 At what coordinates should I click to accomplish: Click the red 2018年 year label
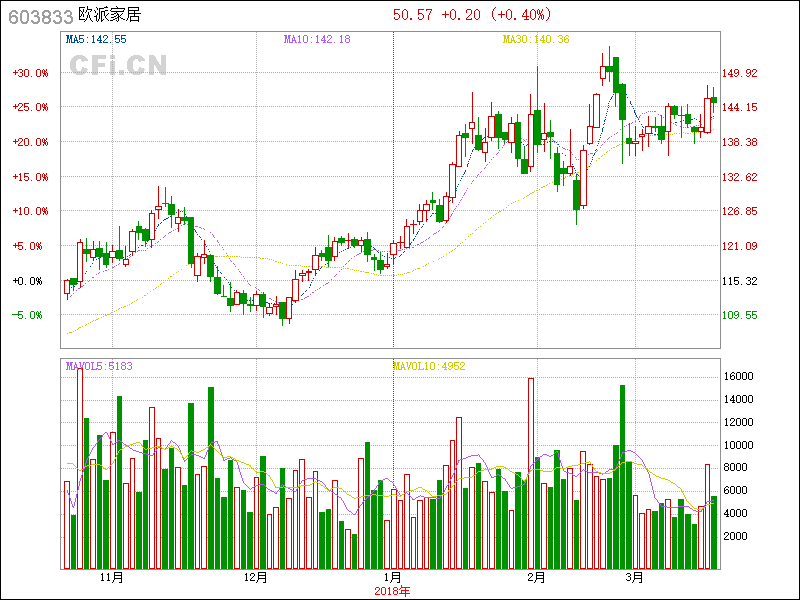392,592
